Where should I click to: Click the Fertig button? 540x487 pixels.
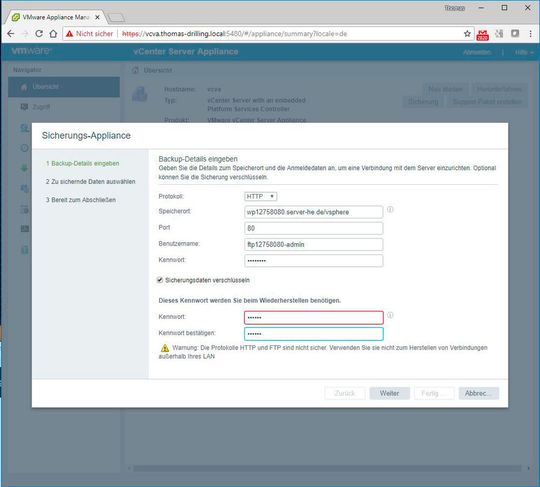pyautogui.click(x=434, y=393)
